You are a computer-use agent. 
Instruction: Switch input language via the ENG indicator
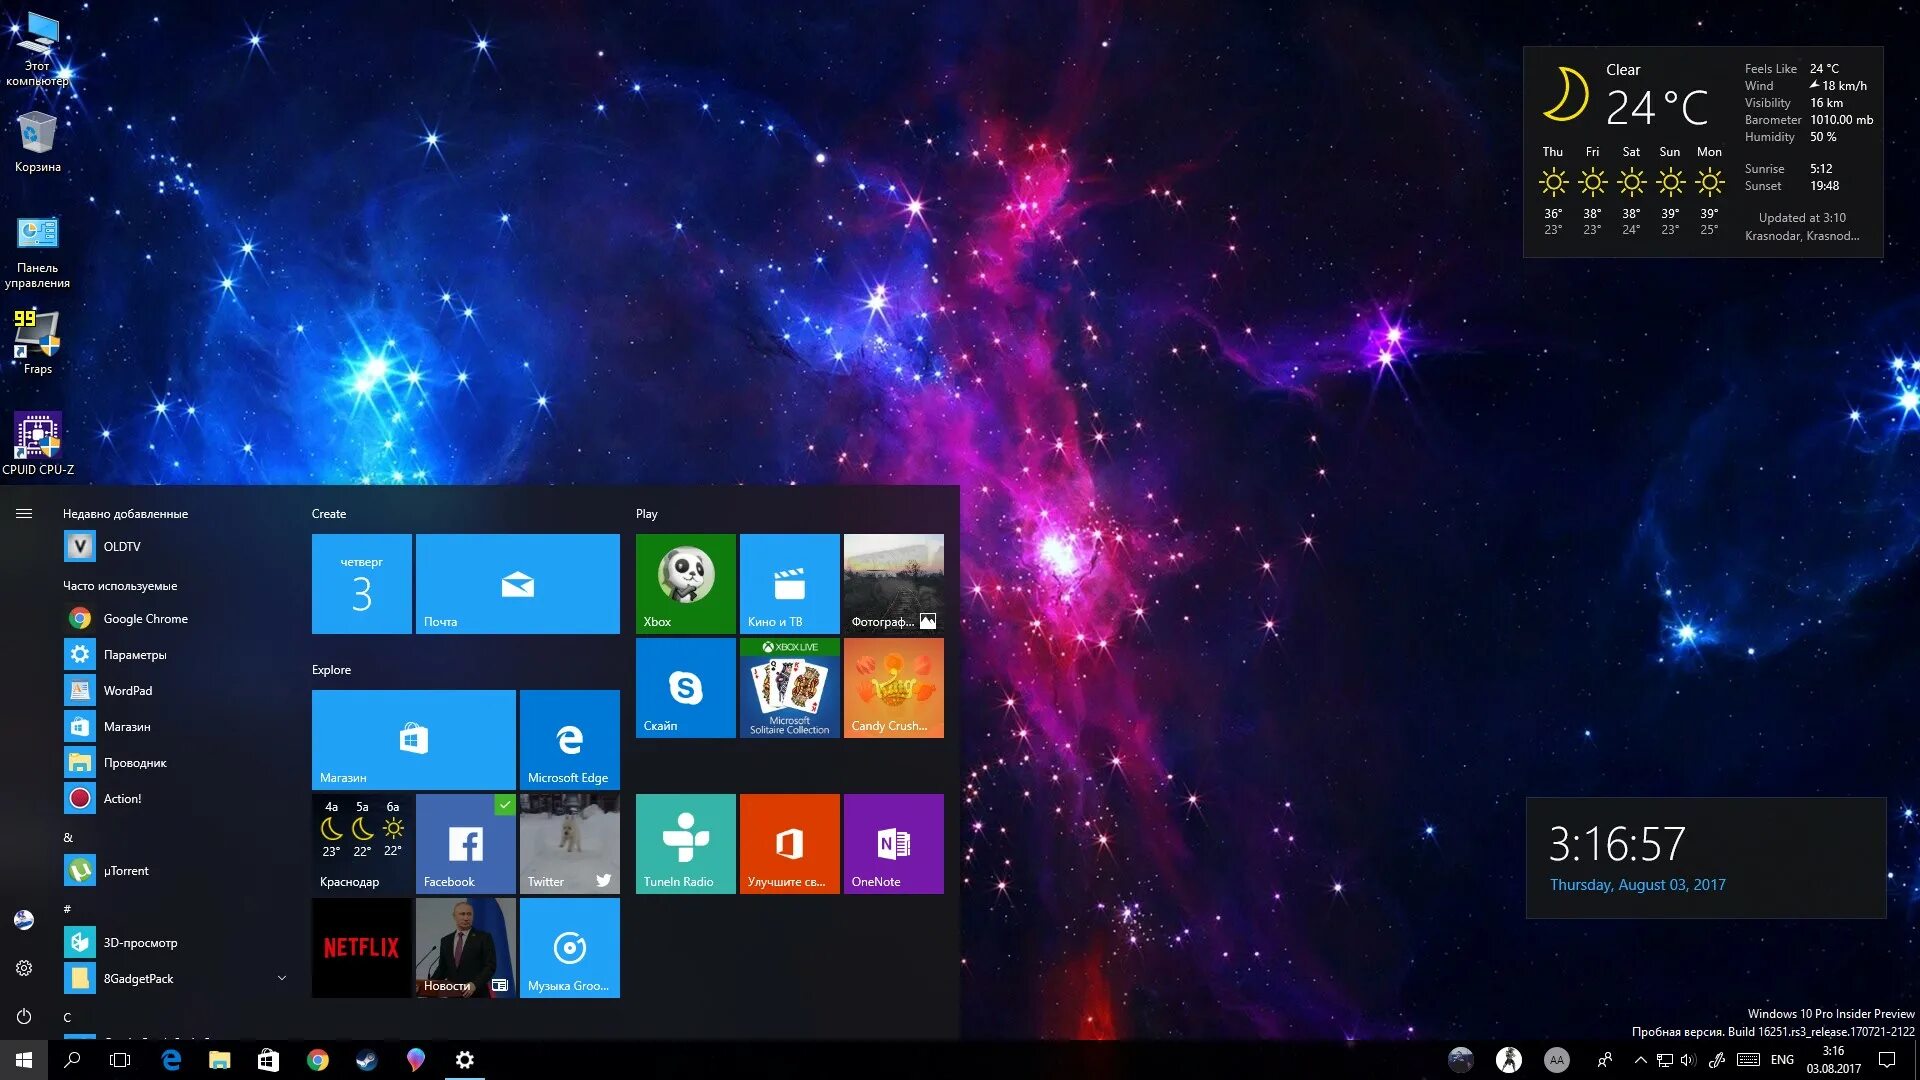coord(1782,1060)
